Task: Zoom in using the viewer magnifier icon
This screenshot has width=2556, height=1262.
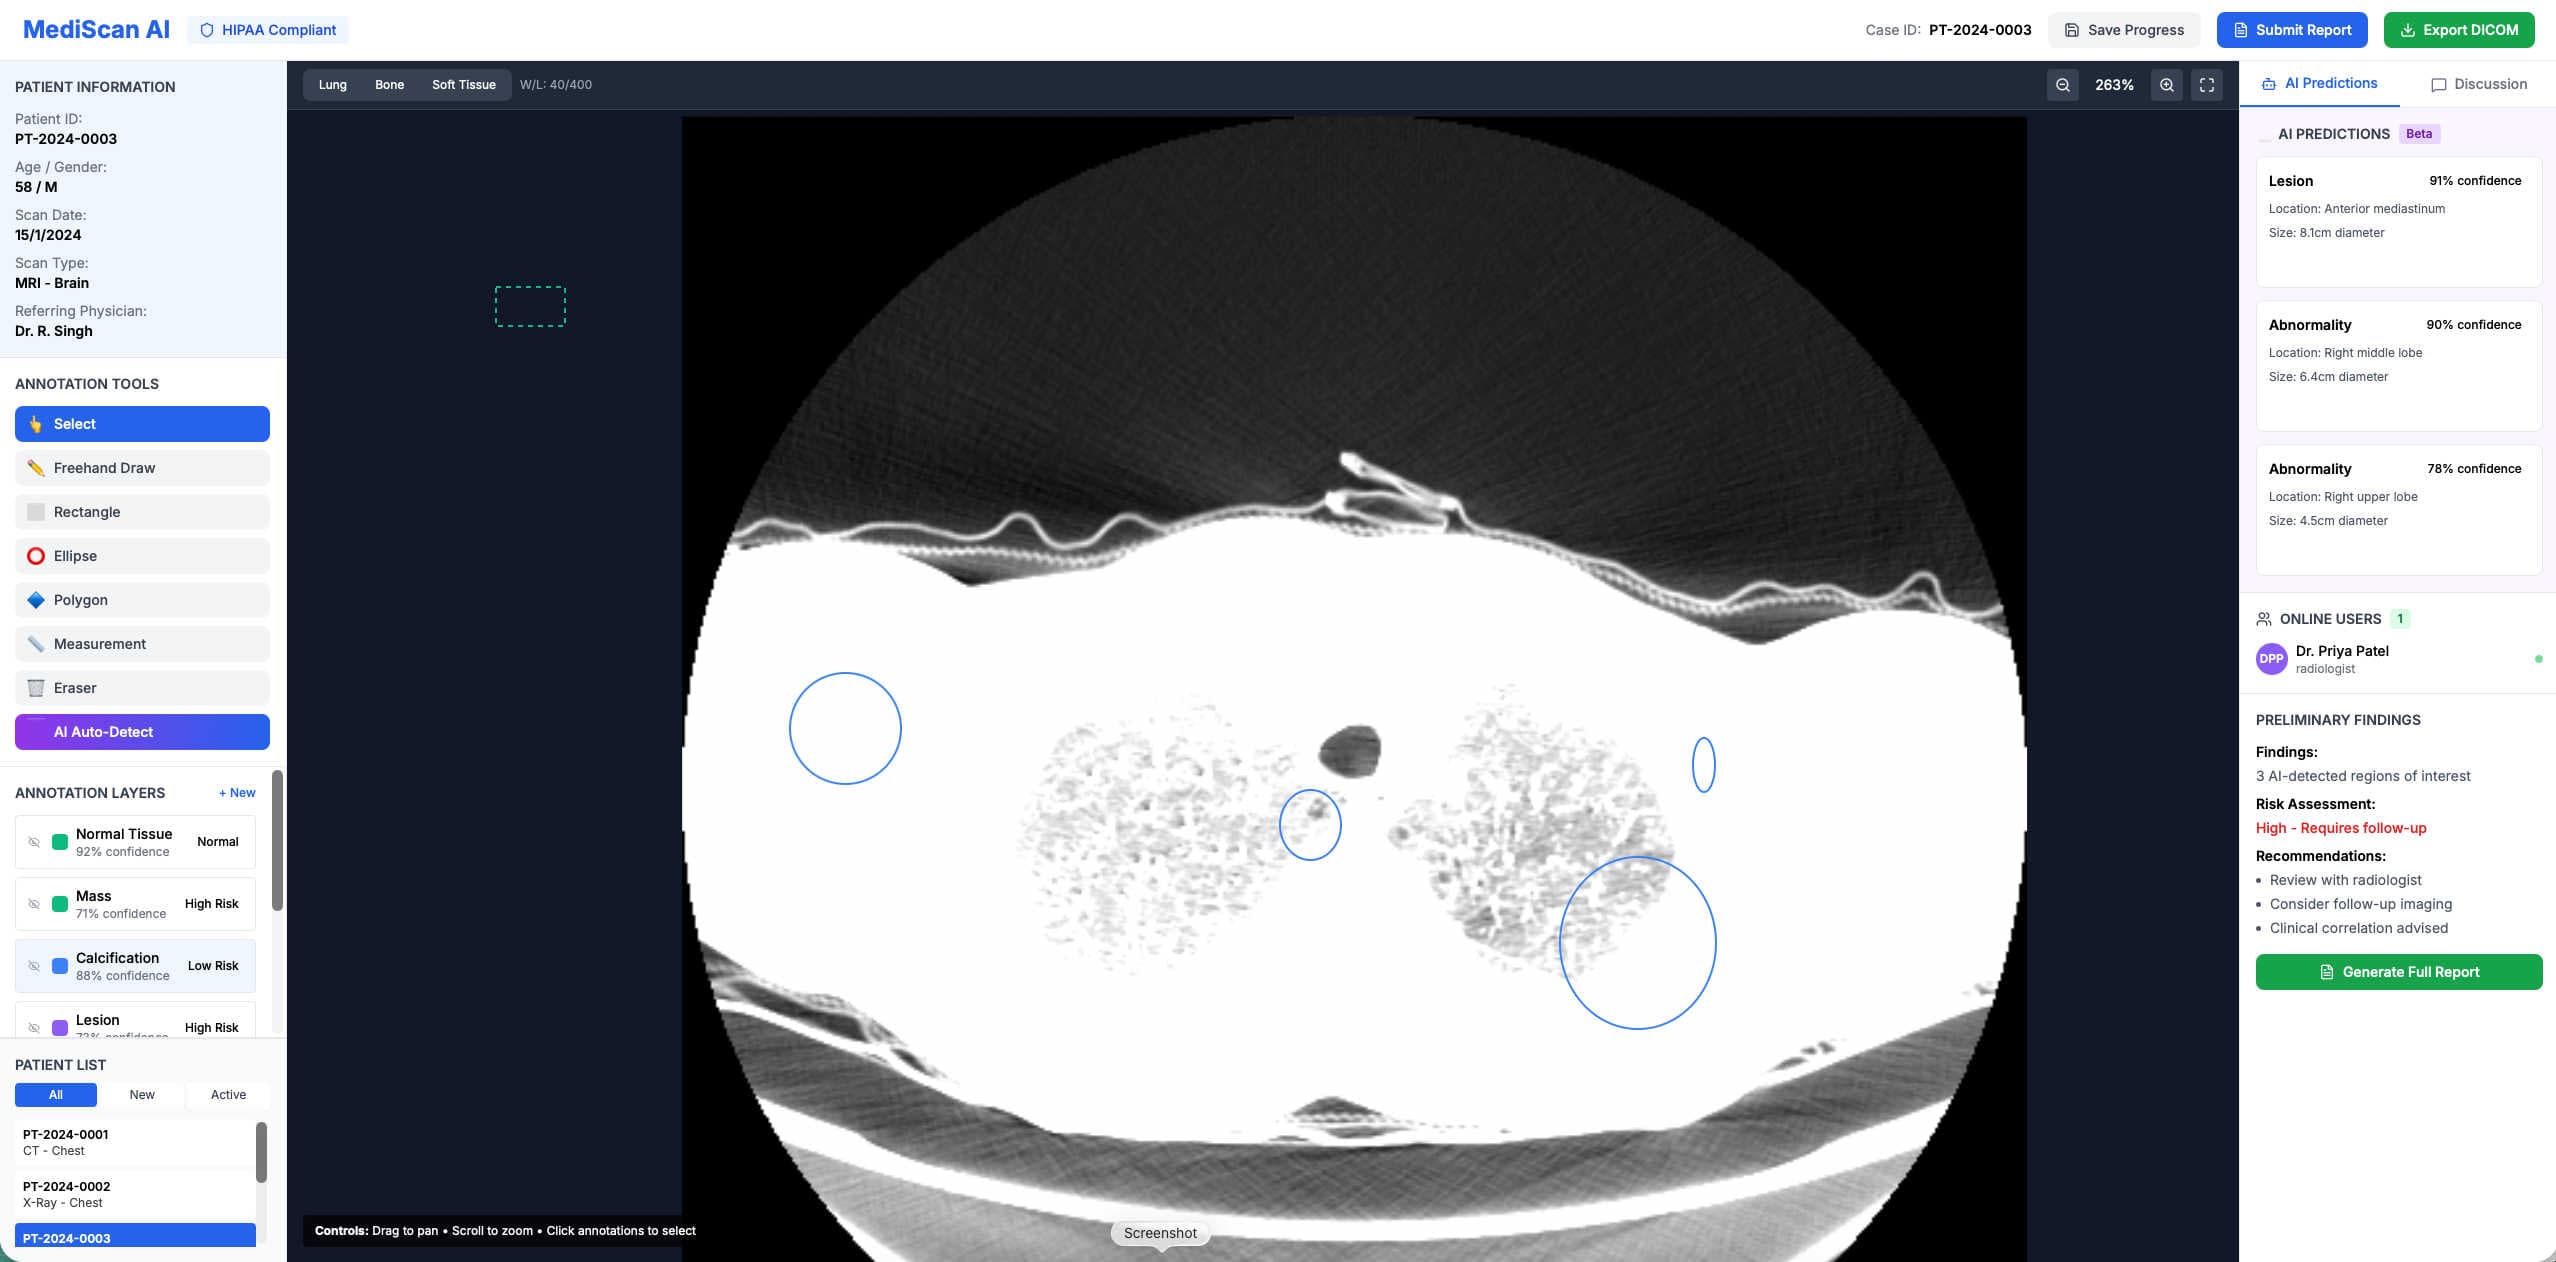Action: point(2165,85)
